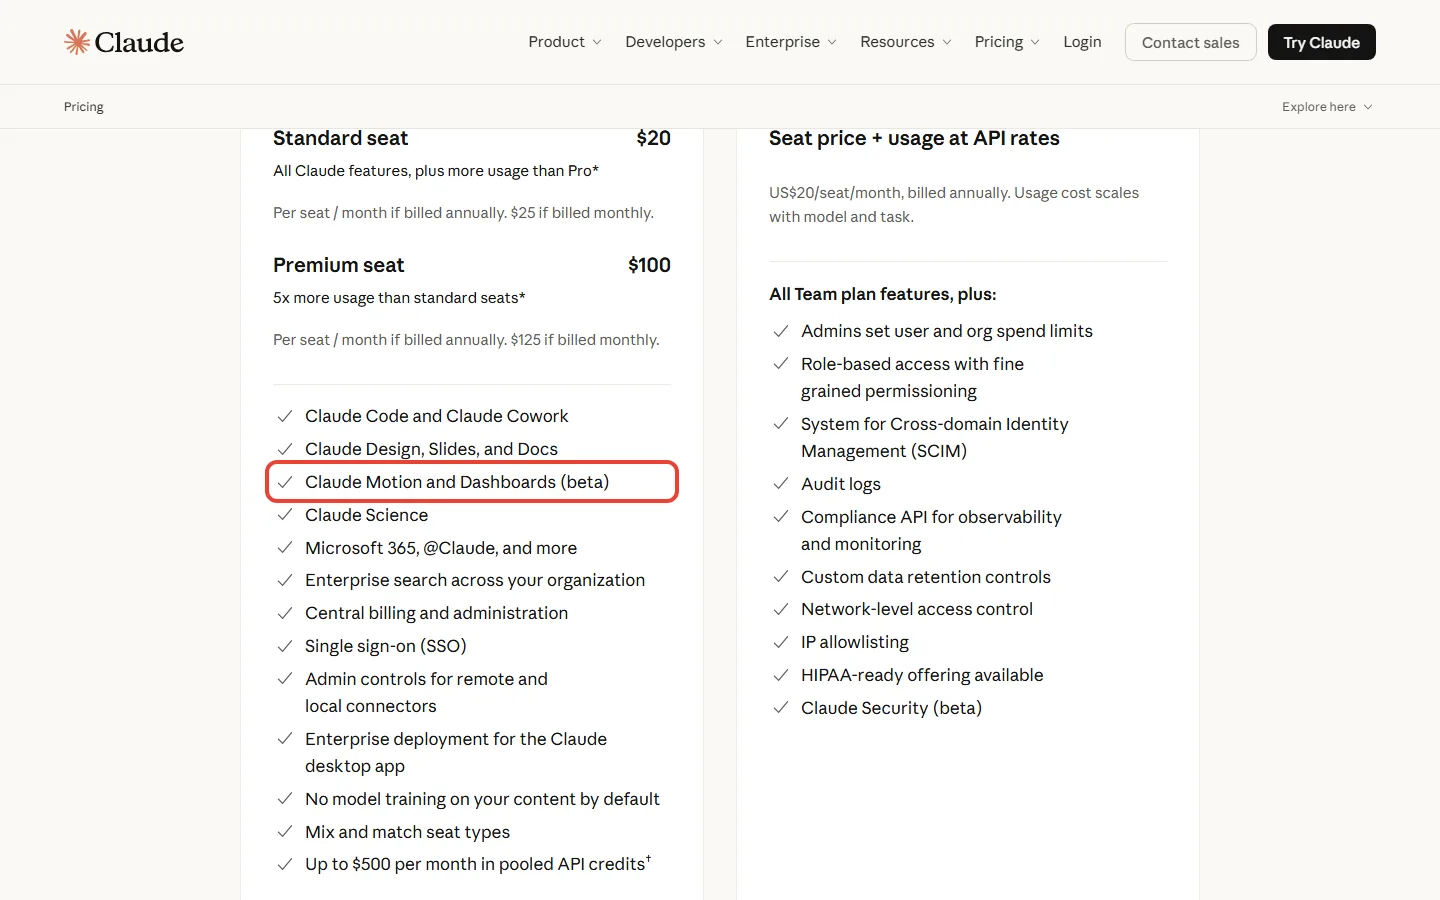Click checkmark next to SCIM feature

click(x=781, y=424)
